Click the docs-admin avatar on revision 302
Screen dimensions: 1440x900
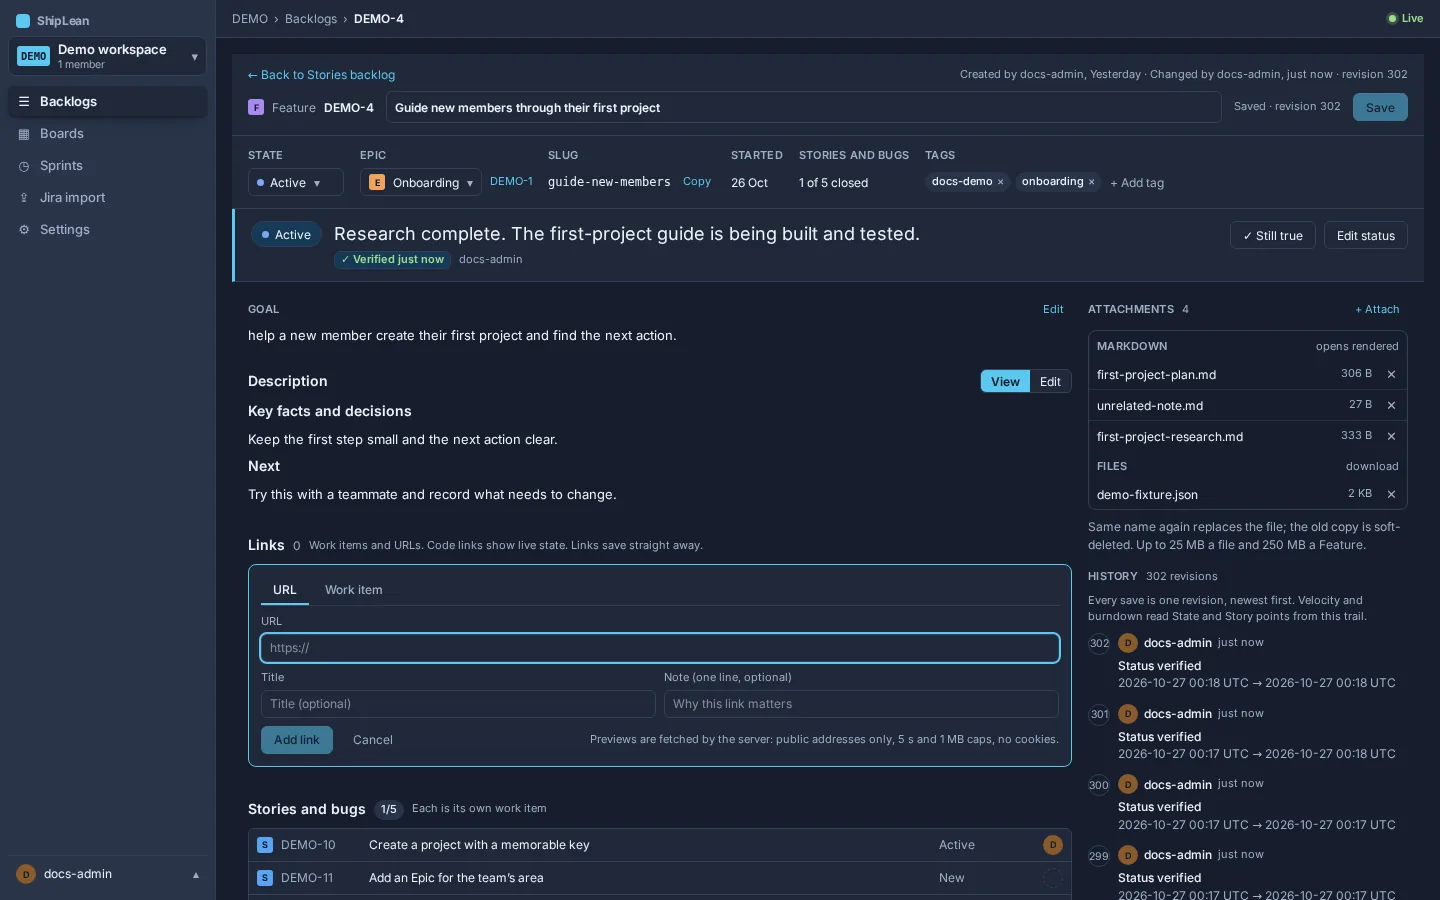(1128, 643)
